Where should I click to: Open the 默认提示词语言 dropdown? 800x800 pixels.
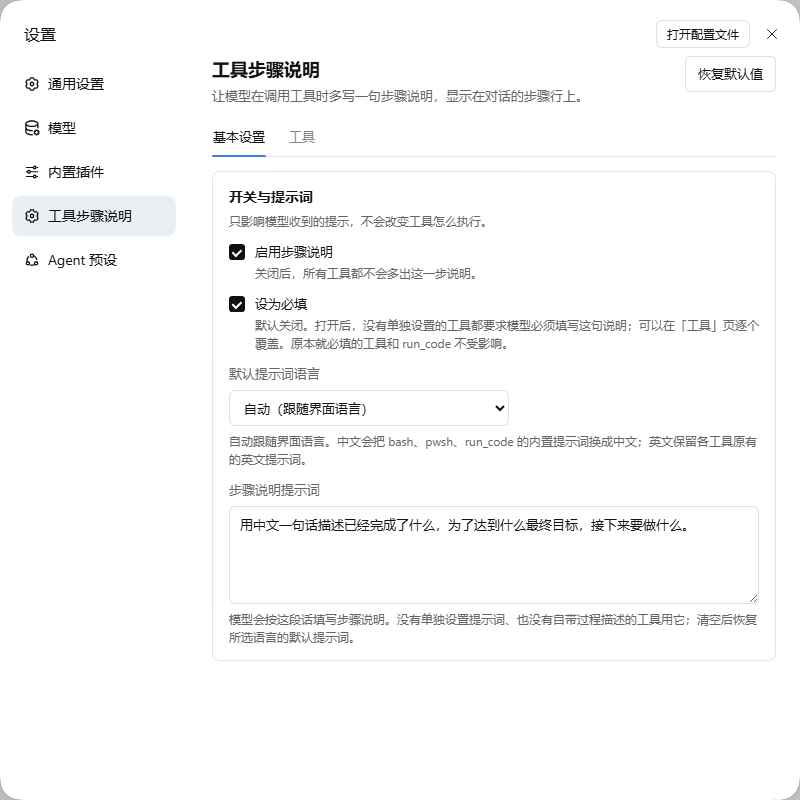point(369,408)
